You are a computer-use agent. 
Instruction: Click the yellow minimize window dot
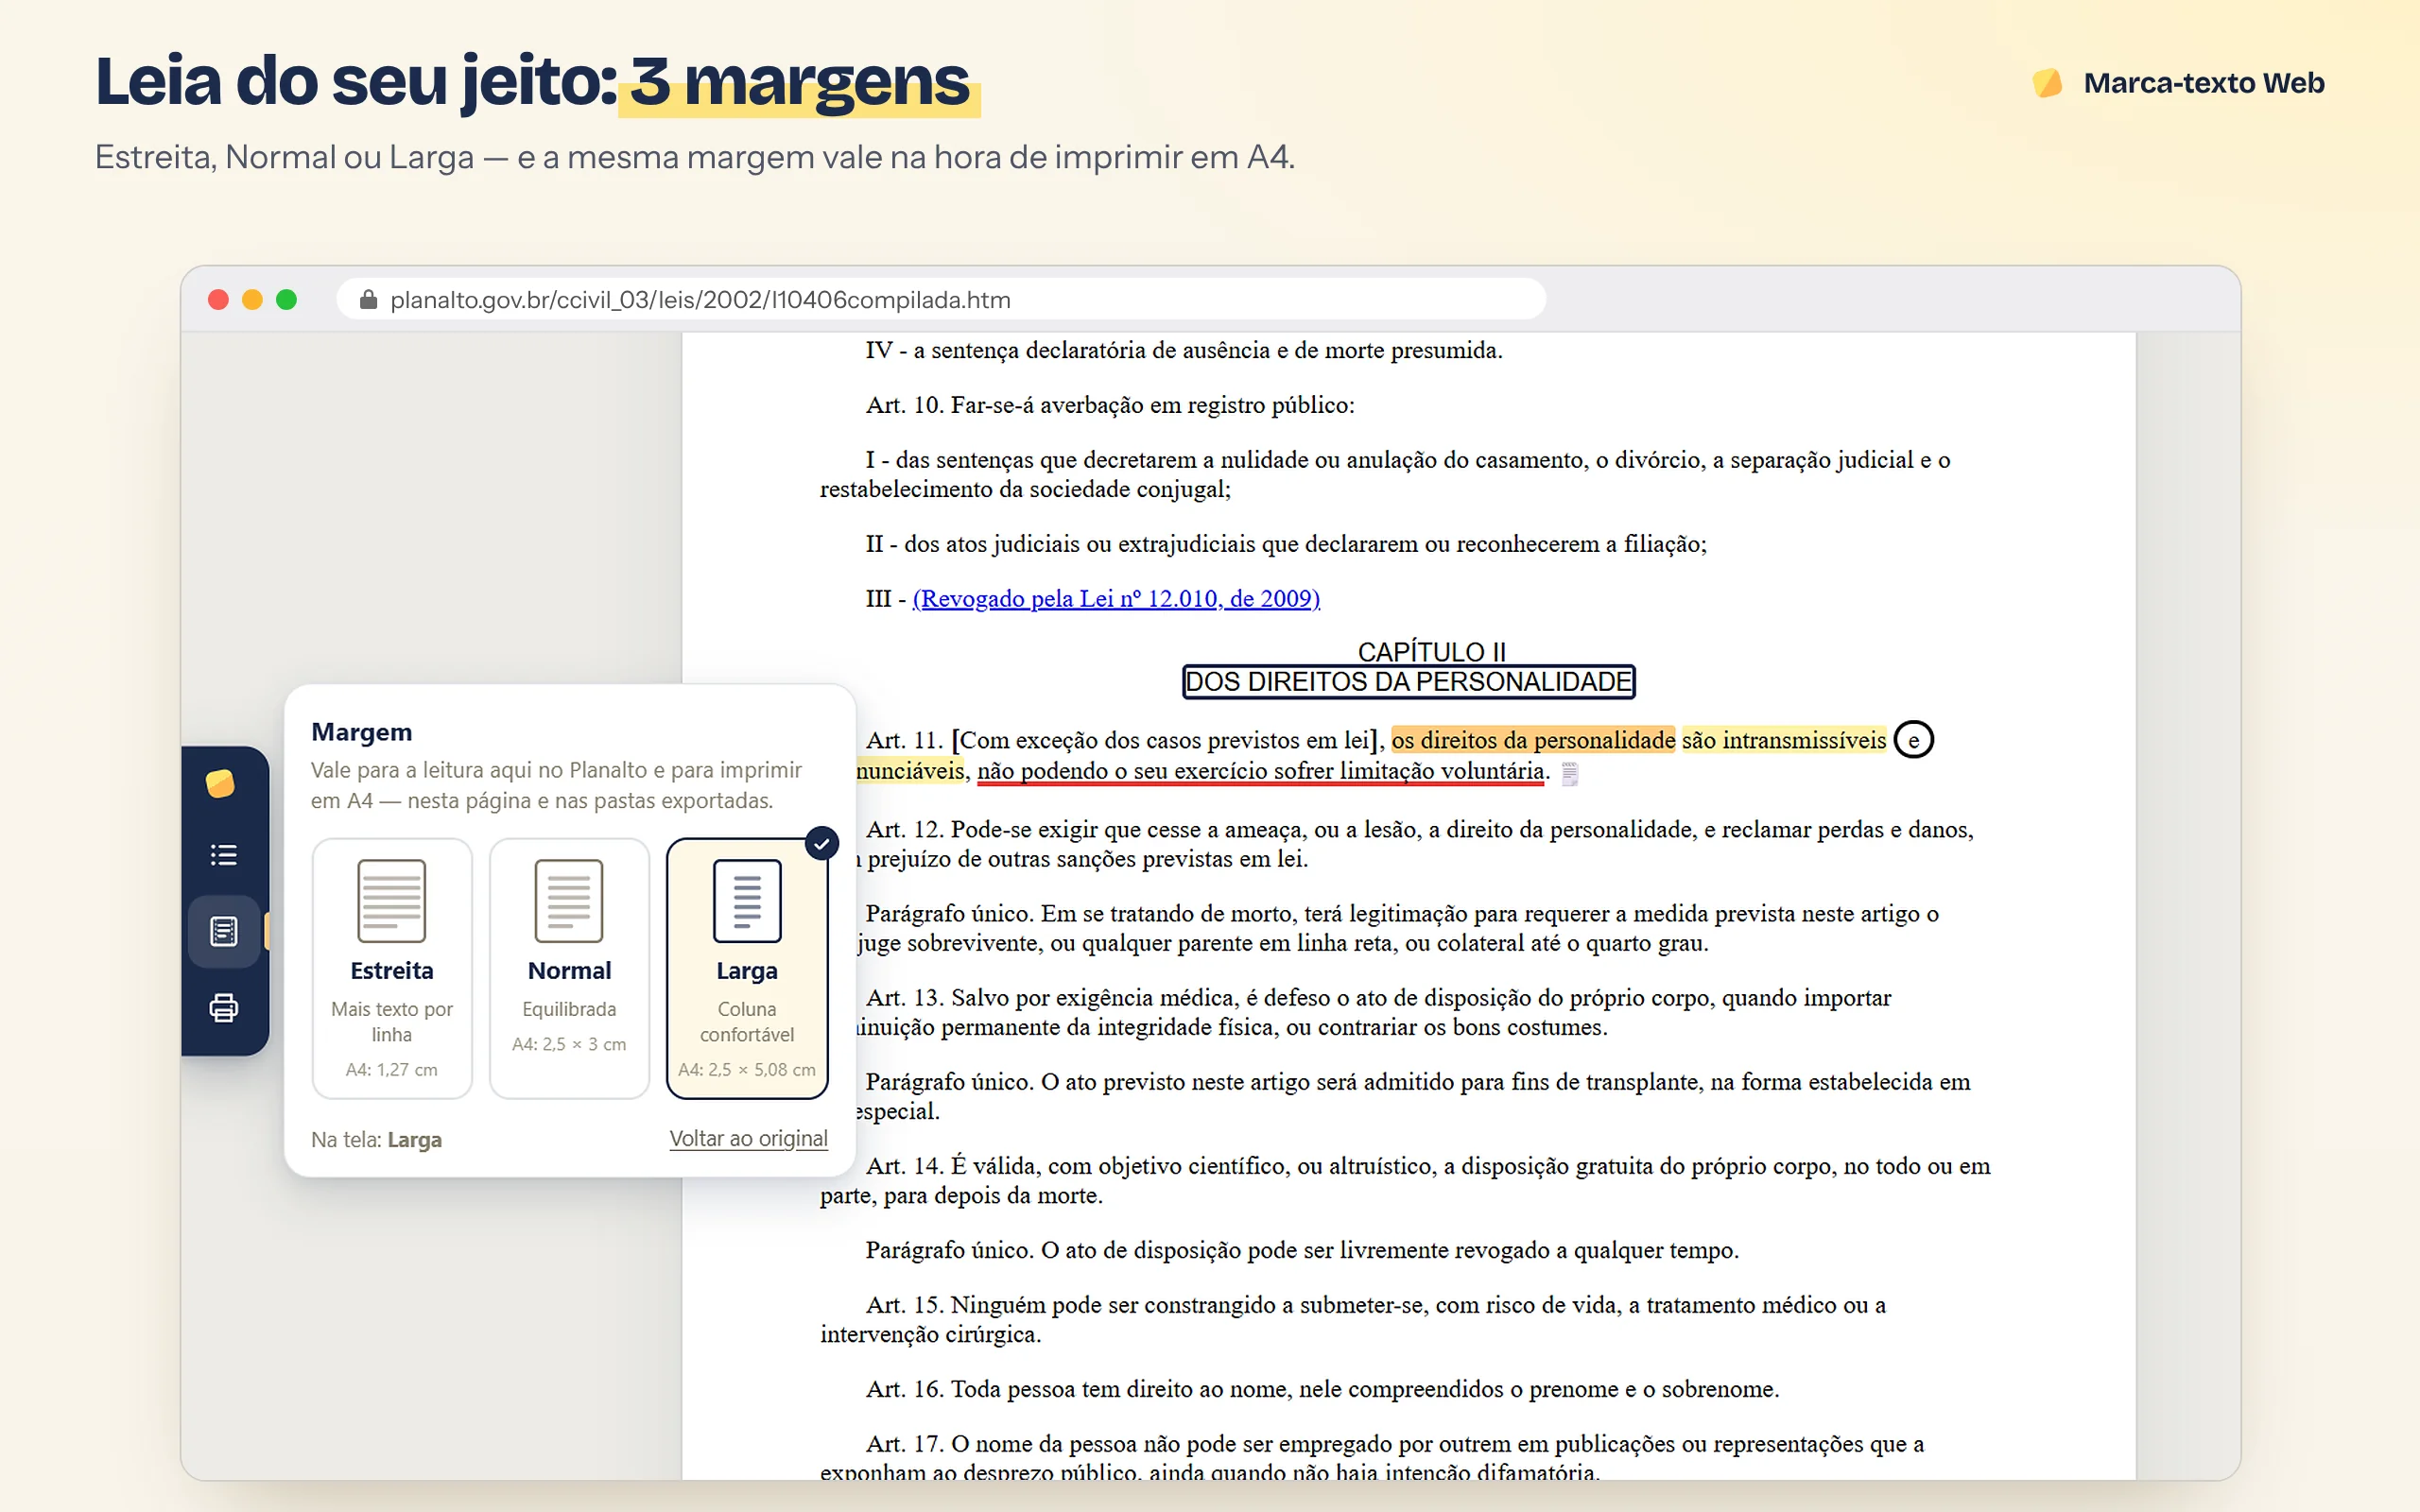click(x=252, y=299)
